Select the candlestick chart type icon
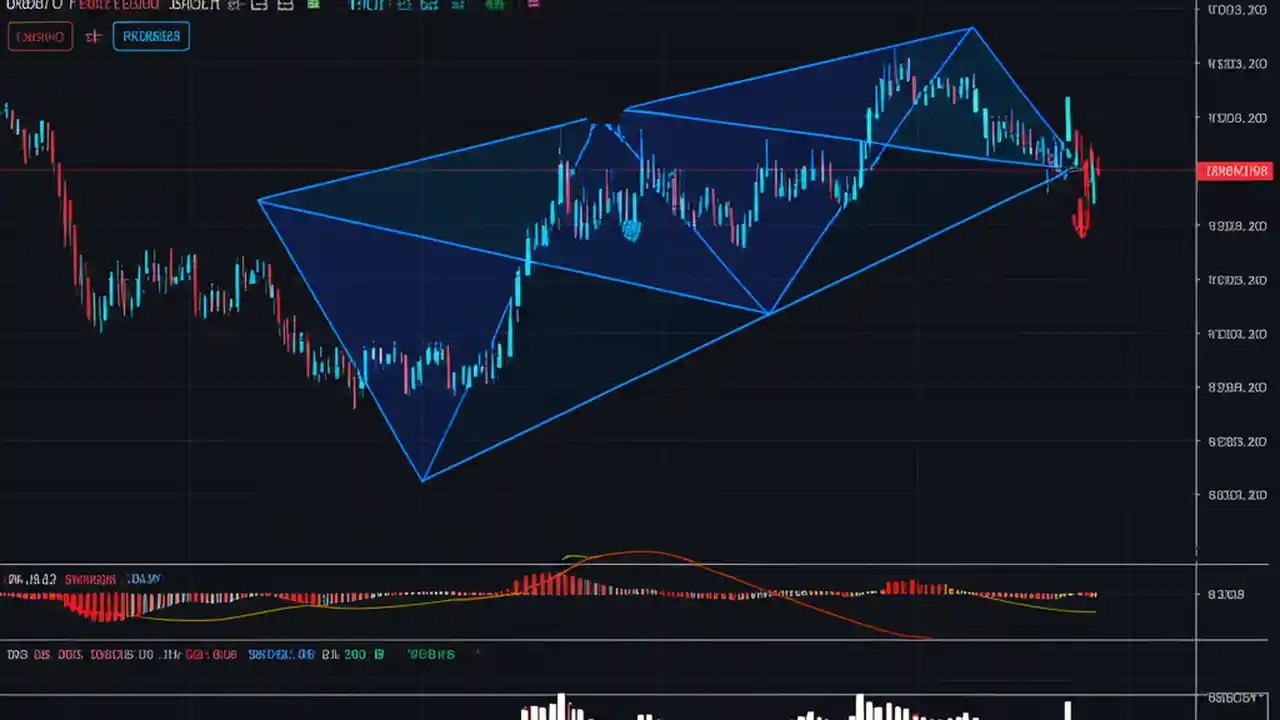1280x720 pixels. [235, 5]
